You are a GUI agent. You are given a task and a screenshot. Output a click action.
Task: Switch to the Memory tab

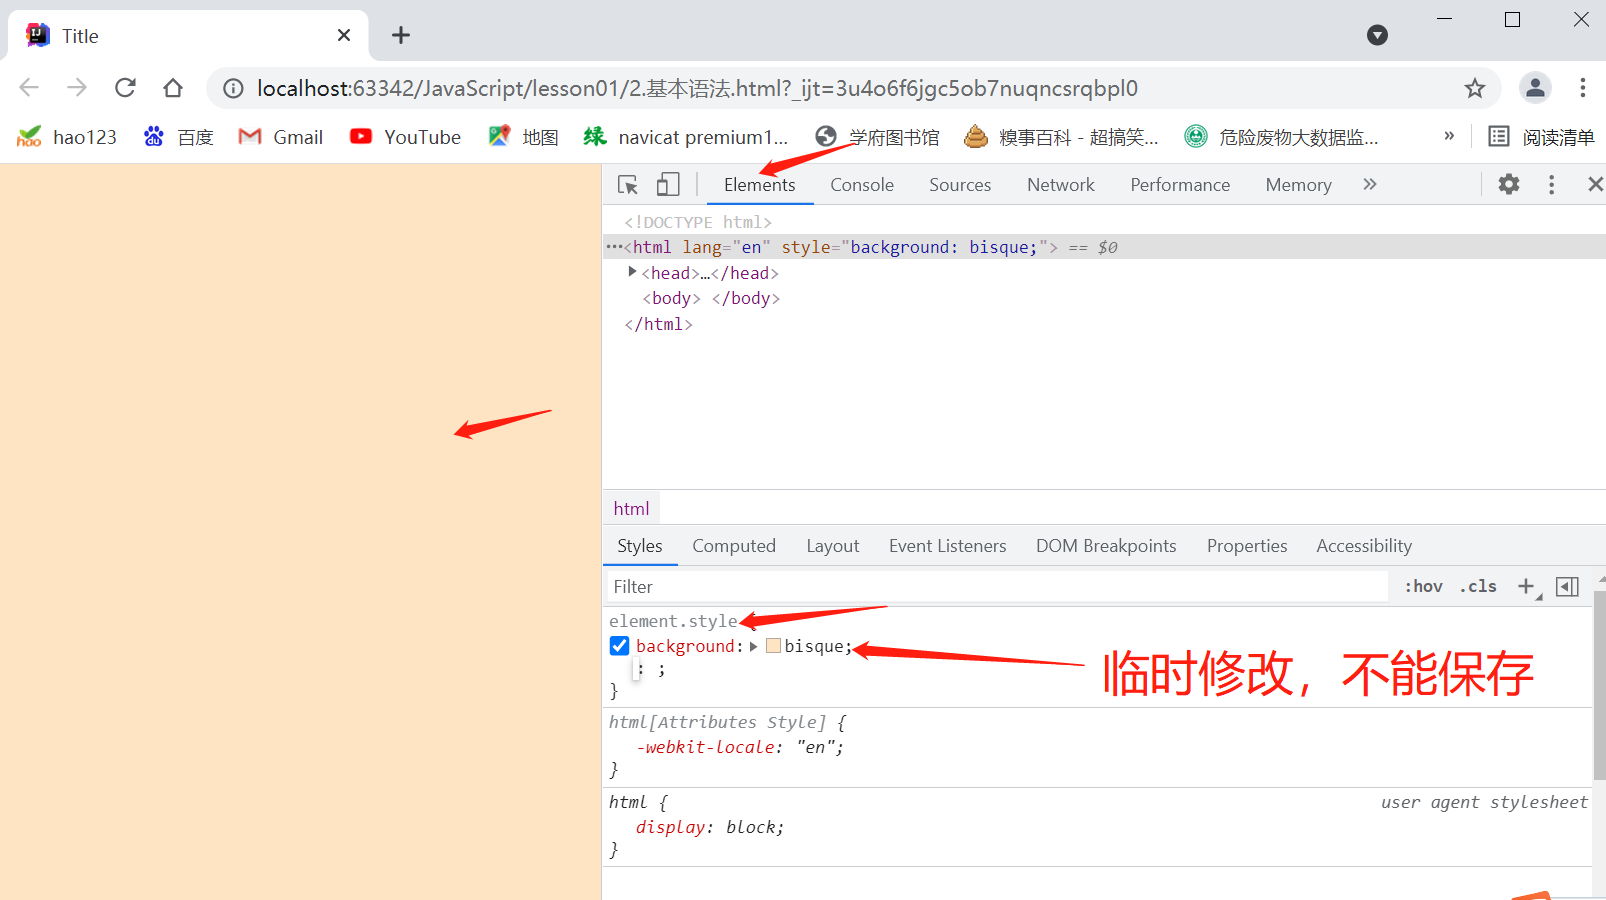tap(1298, 185)
